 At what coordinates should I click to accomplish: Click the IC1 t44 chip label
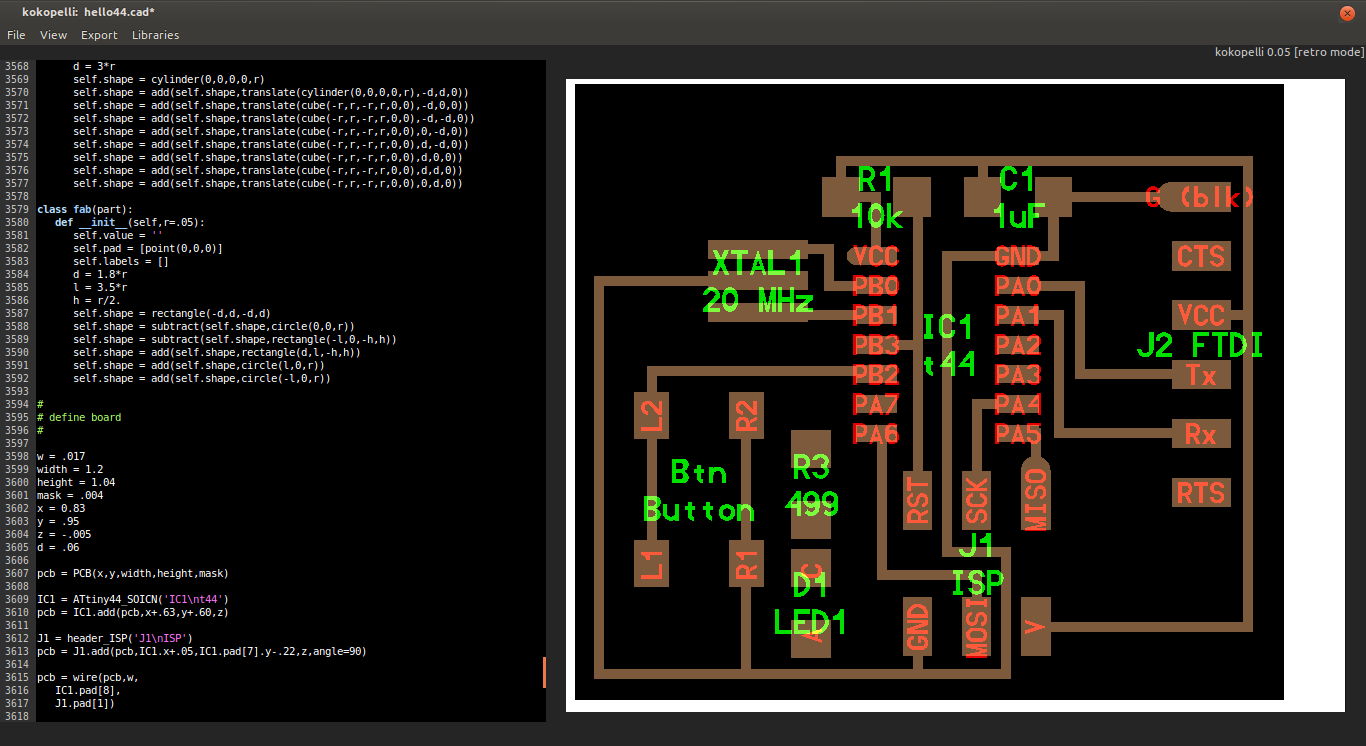[948, 345]
